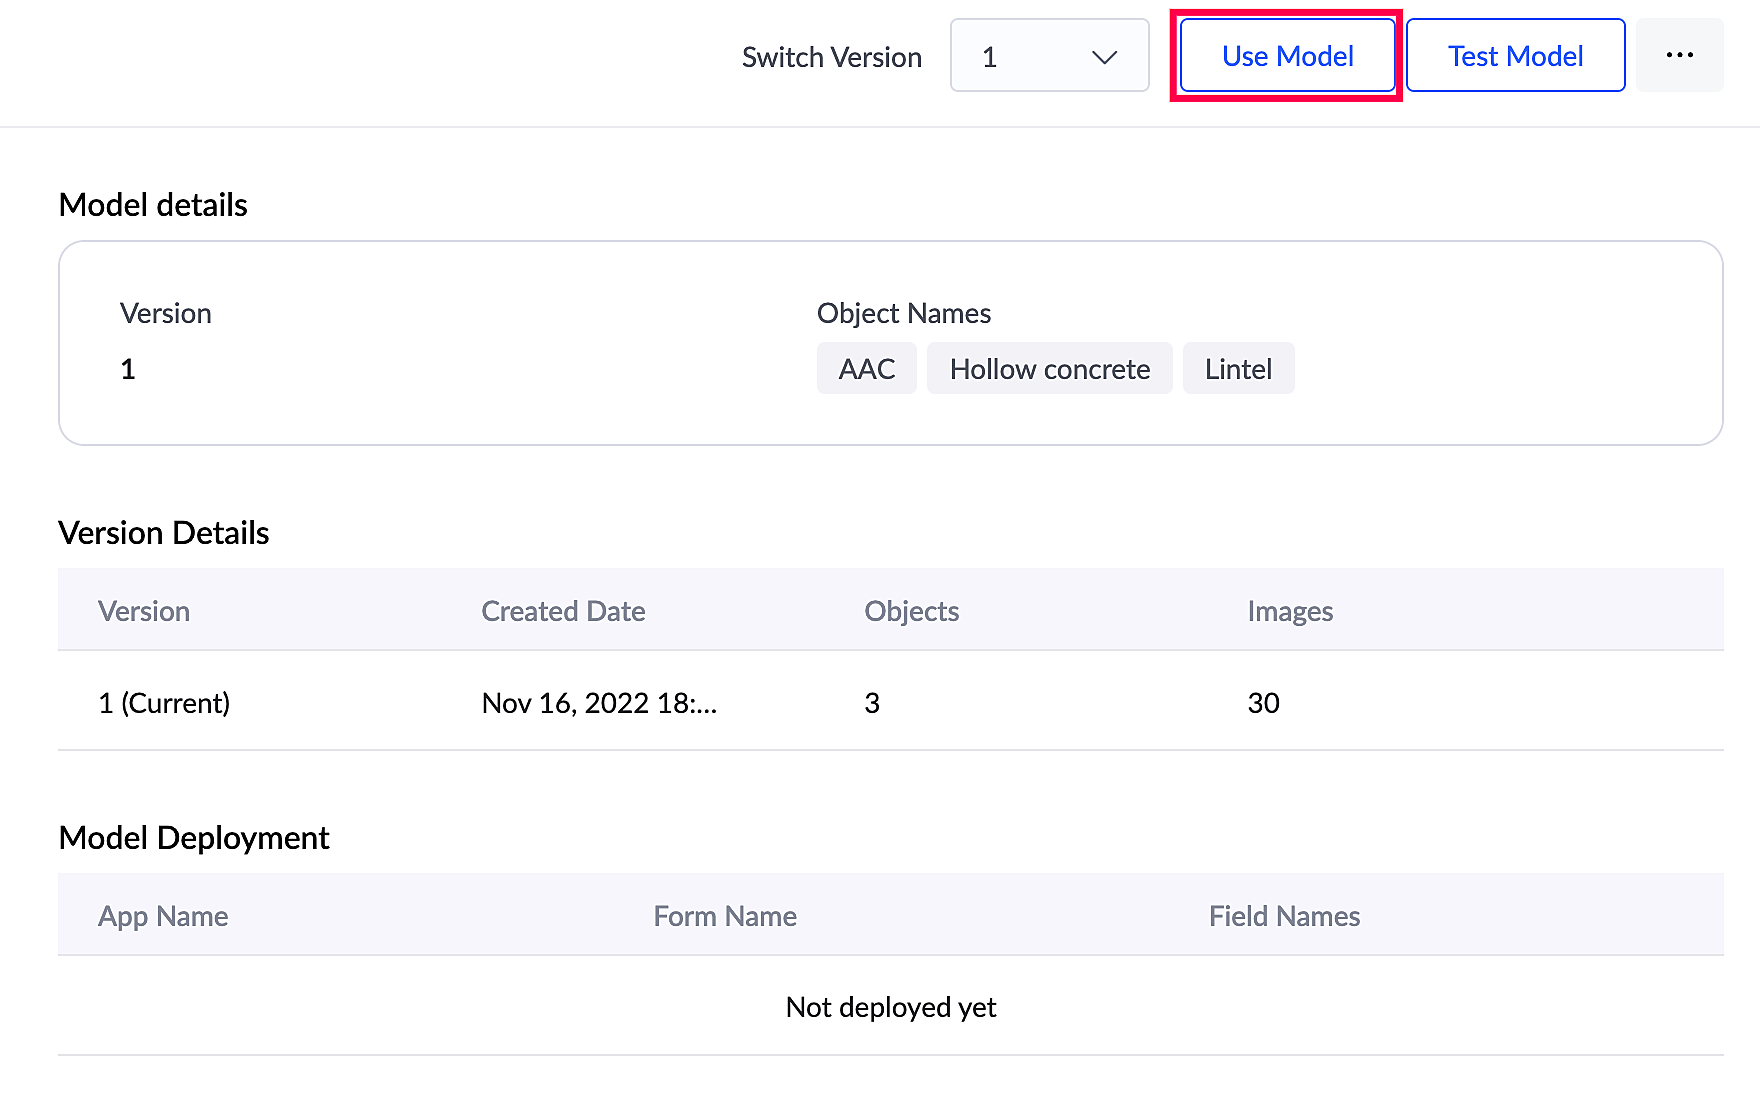Click the truncated Nov 16, 2022 created date
Viewport: 1760px width, 1120px height.
point(599,703)
